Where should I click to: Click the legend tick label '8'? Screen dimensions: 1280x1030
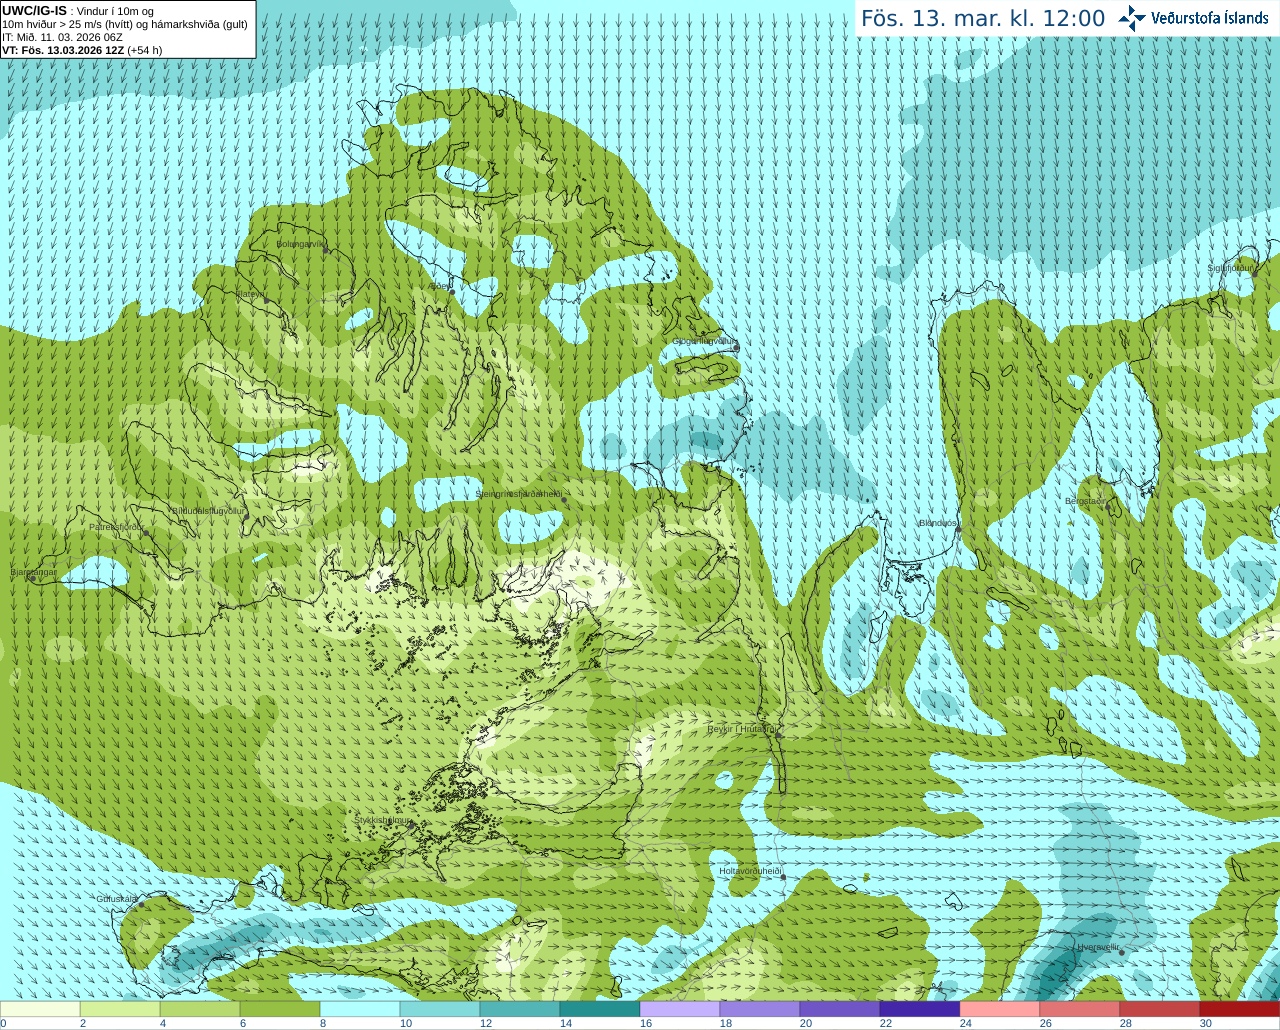323,1023
